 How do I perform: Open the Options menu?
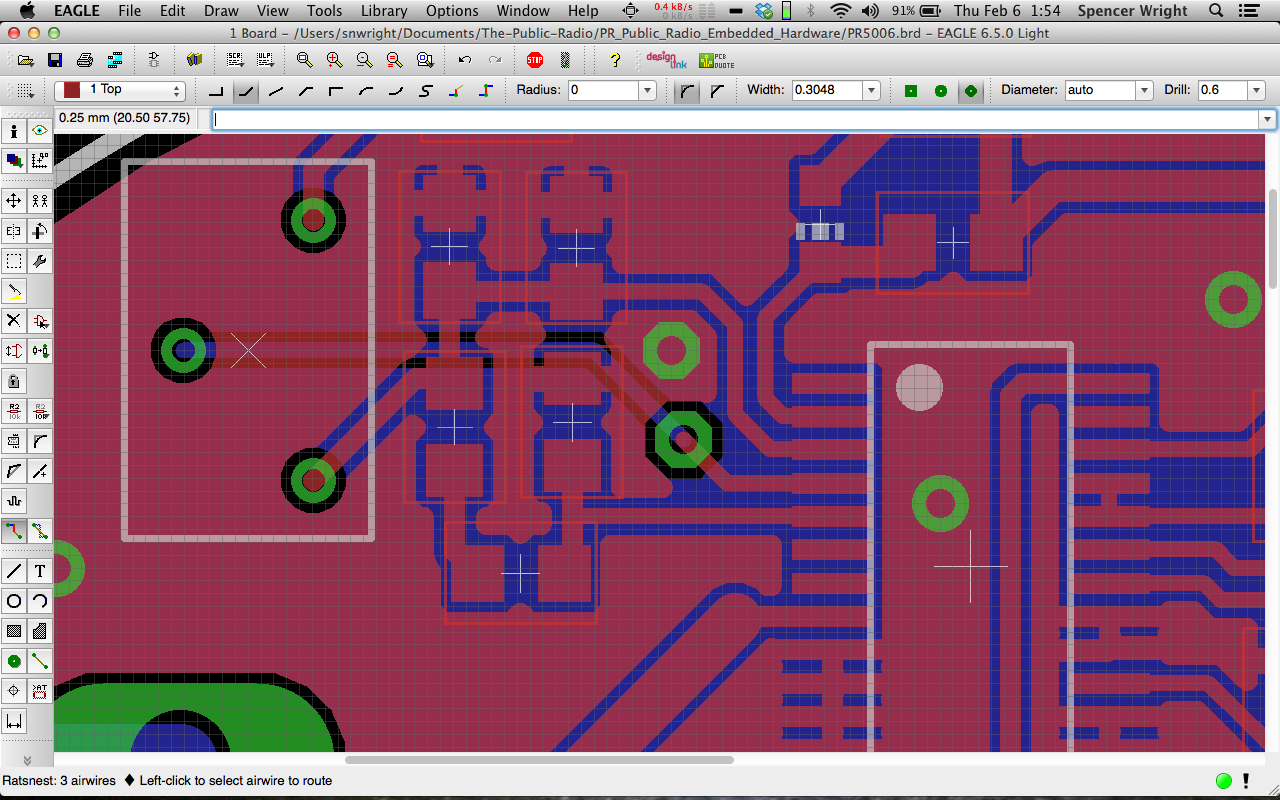pos(452,11)
